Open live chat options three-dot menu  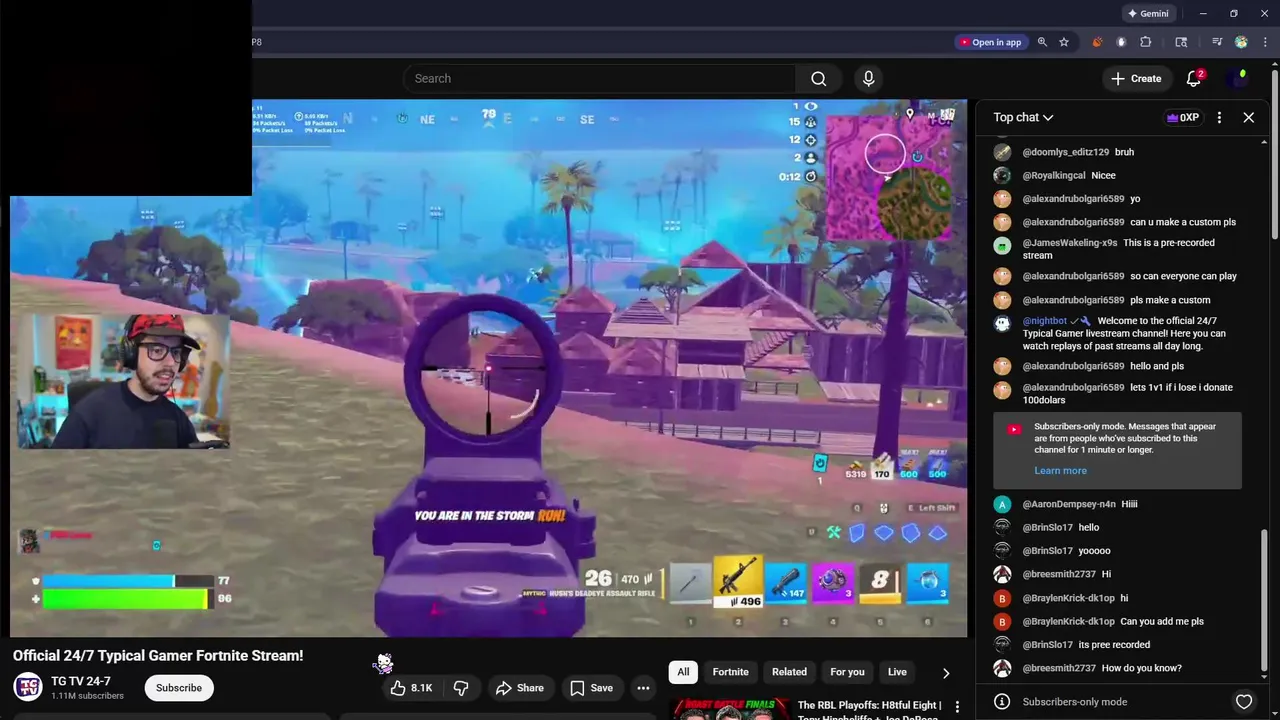(1219, 118)
